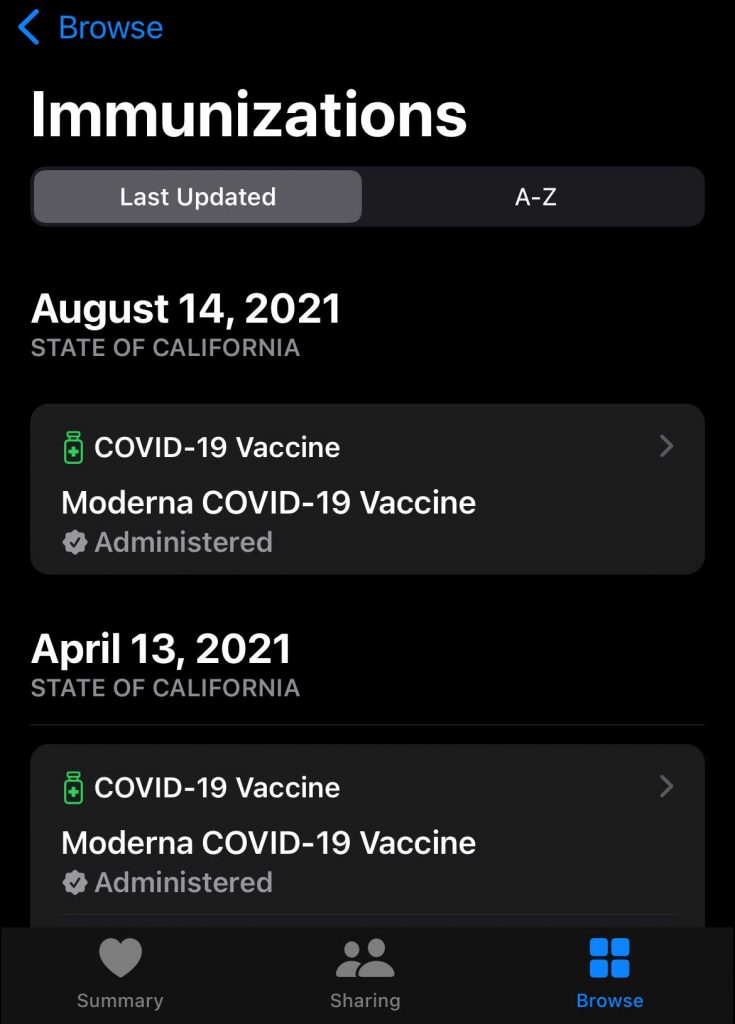
Task: Tap the Summary heart icon
Action: click(x=120, y=958)
